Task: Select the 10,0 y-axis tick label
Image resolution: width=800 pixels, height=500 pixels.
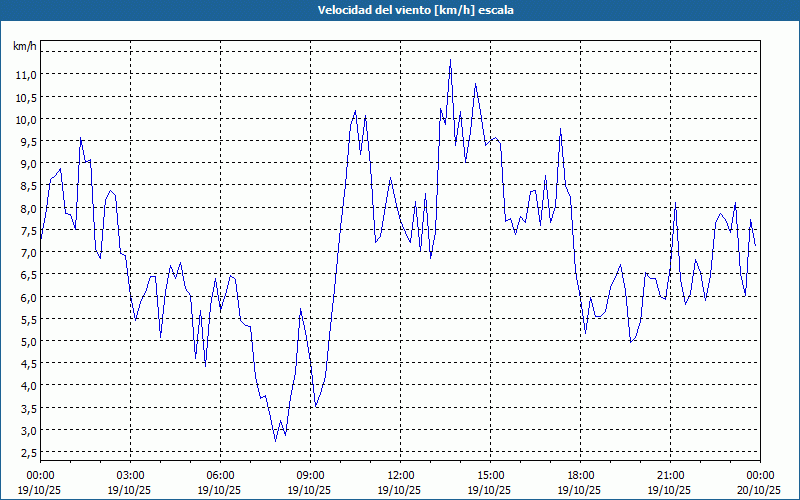Action: click(x=25, y=119)
